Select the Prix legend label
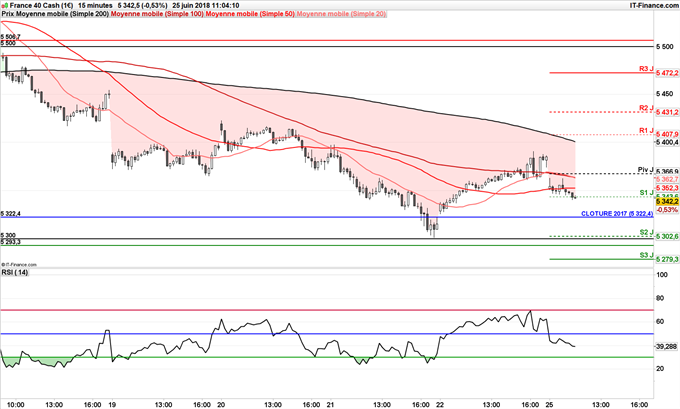The image size is (680, 409). (7, 14)
